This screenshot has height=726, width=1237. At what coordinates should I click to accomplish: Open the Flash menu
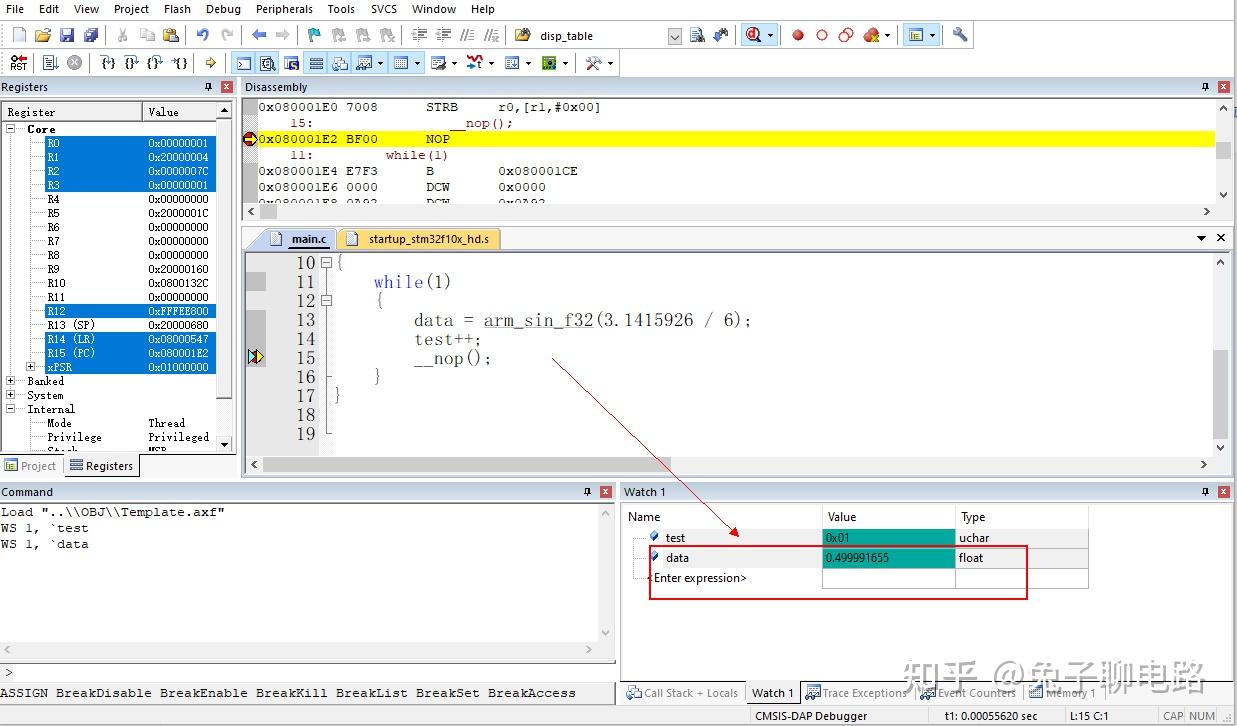coord(177,9)
